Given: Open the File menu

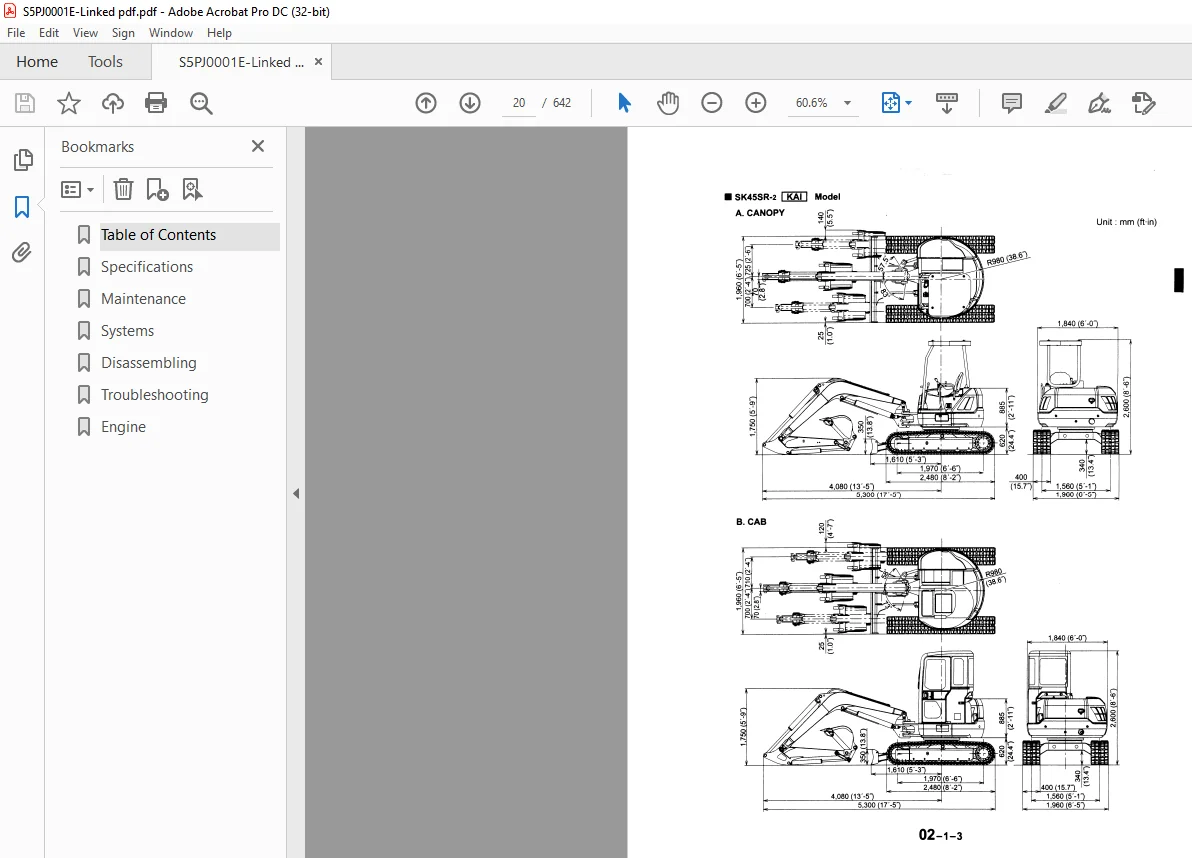Looking at the screenshot, I should (16, 33).
